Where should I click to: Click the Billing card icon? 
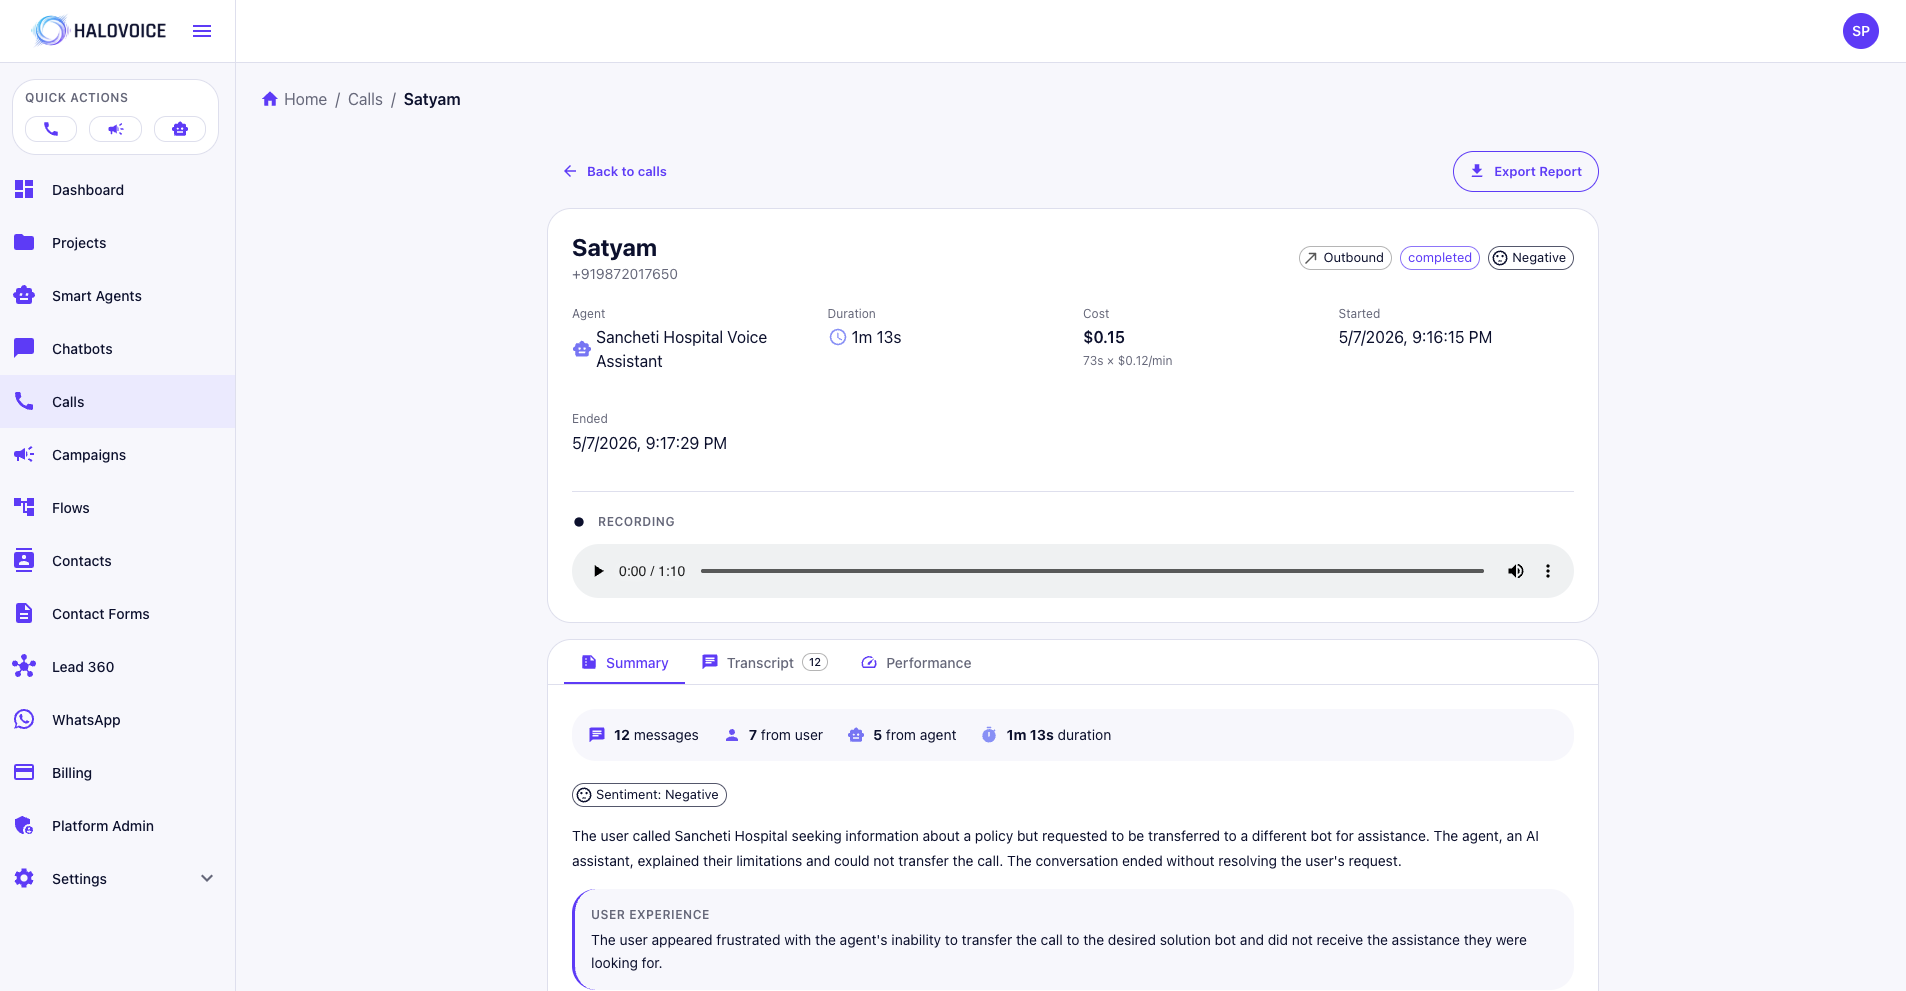click(24, 772)
